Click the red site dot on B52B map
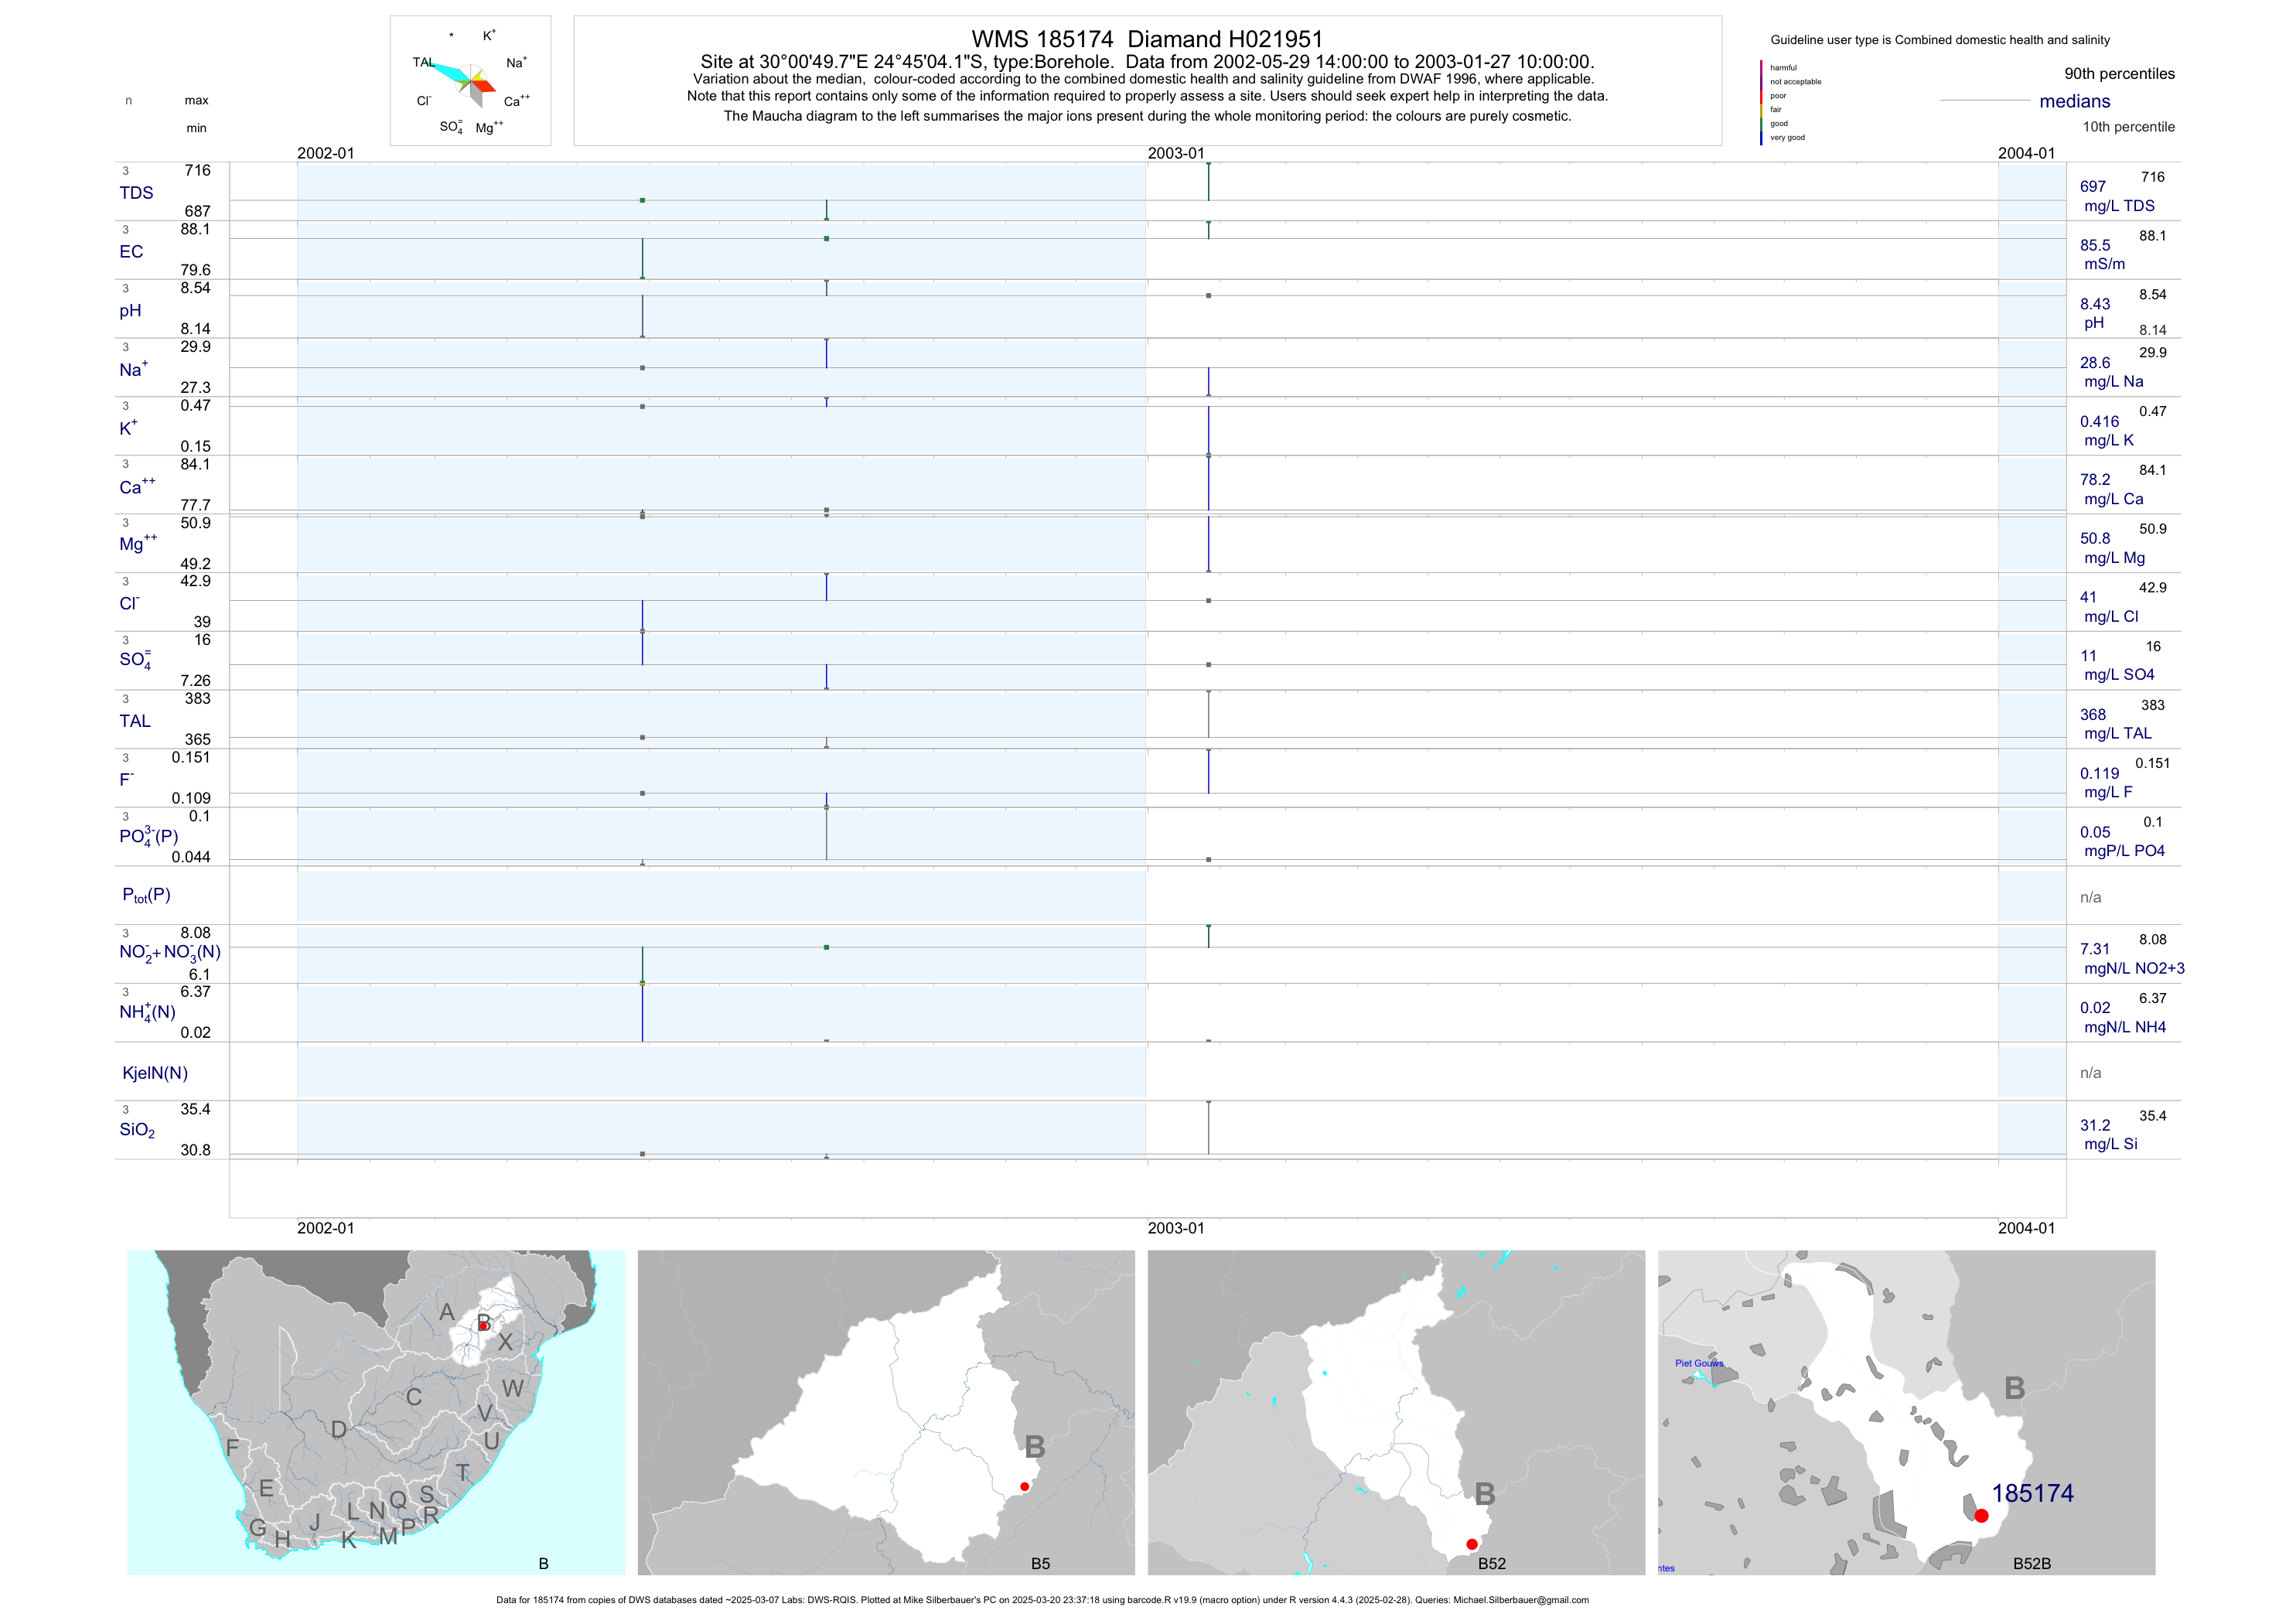Image resolution: width=2296 pixels, height=1624 pixels. 1981,1516
